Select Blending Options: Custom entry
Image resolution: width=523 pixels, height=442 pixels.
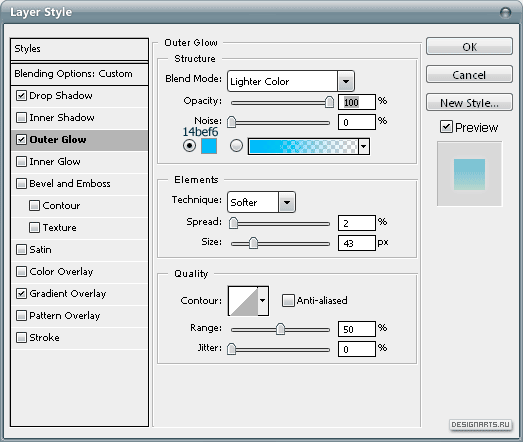(x=79, y=74)
